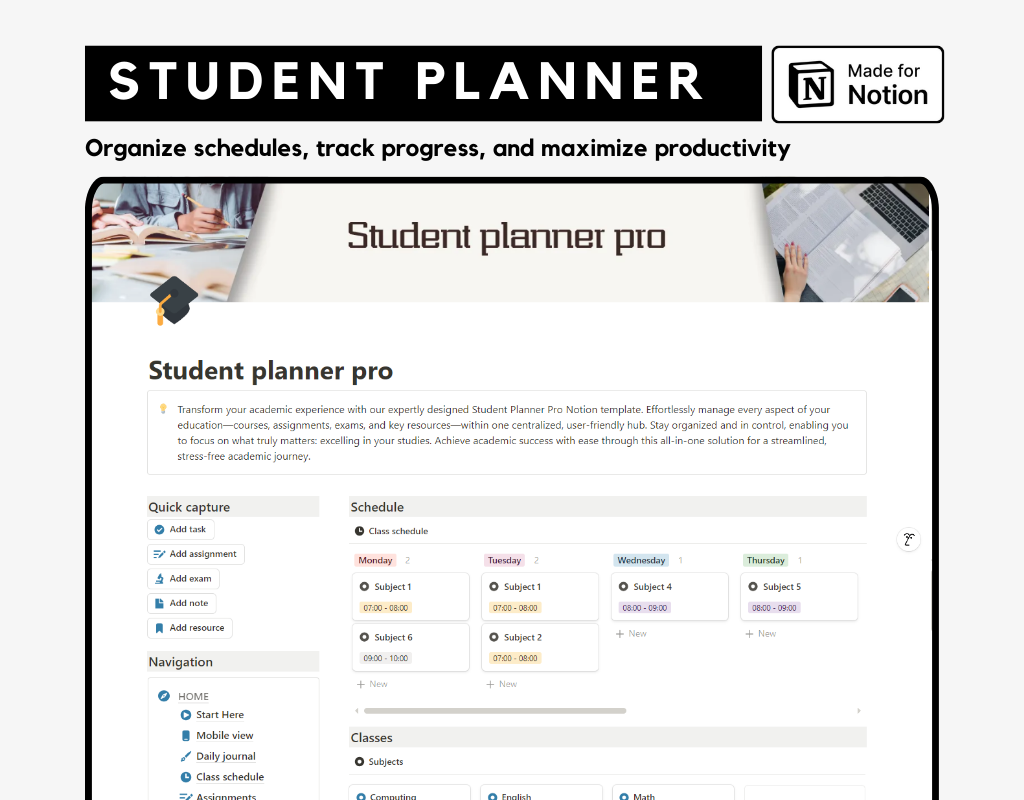Click the floating scroll-to-top icon at right
This screenshot has height=800, width=1024.
908,539
